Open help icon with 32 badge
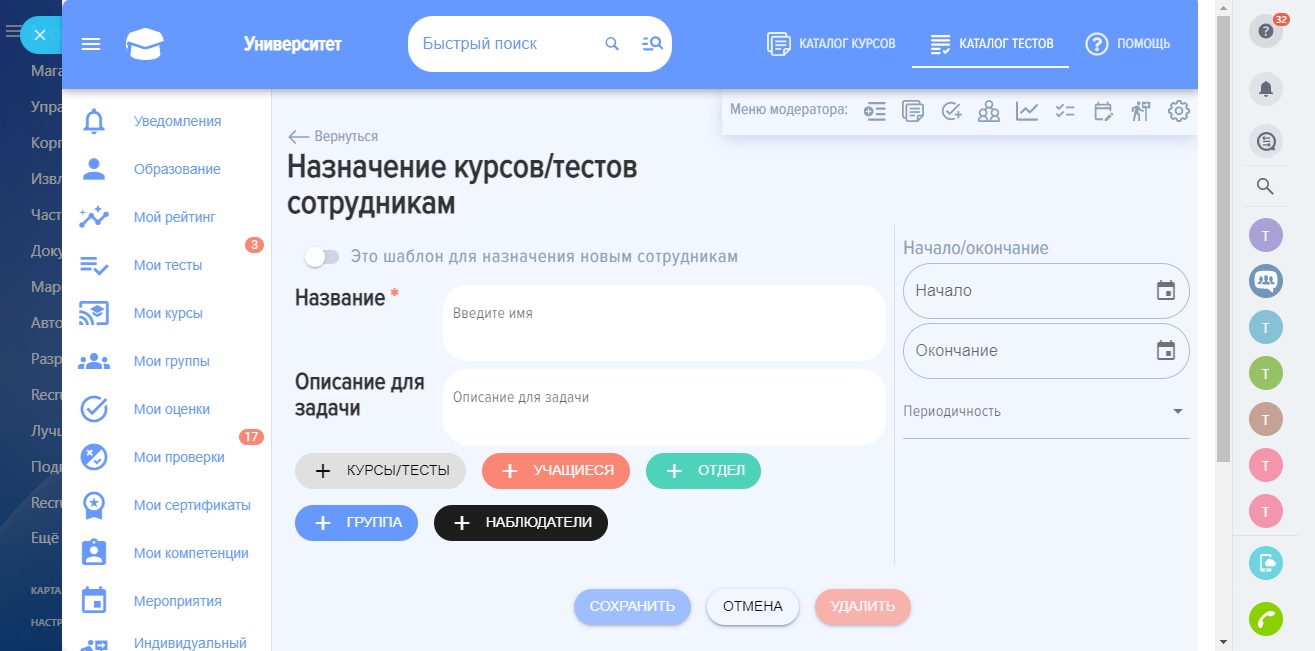Image resolution: width=1315 pixels, height=651 pixels. point(1266,31)
